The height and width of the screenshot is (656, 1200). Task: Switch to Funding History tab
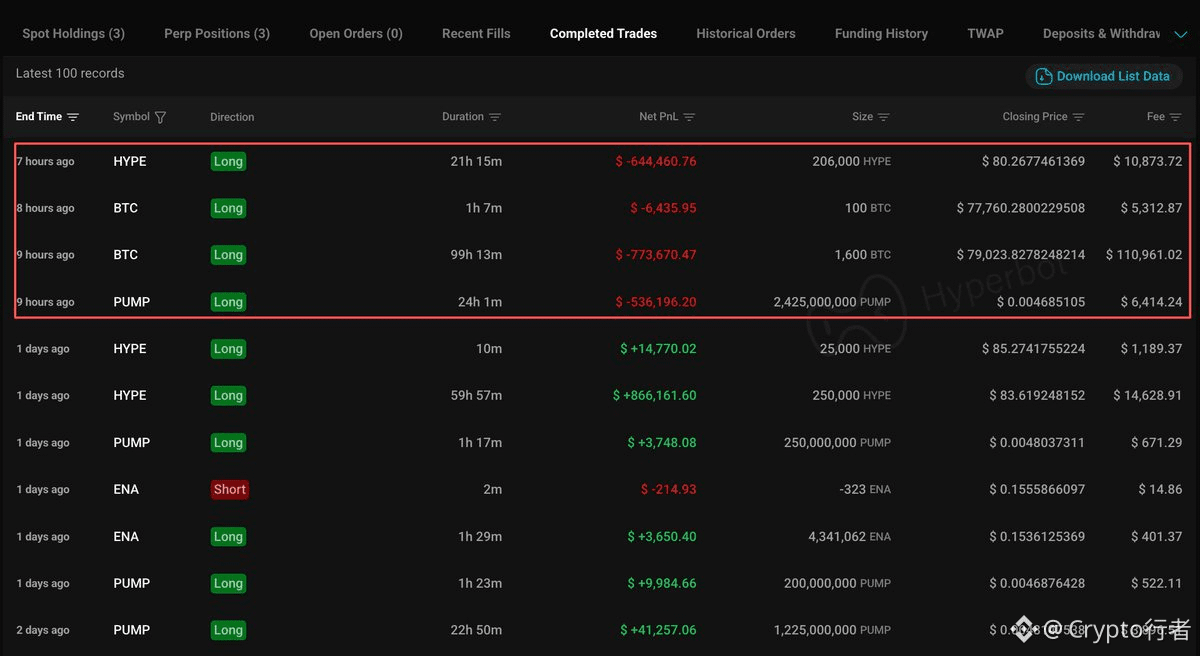pos(881,34)
